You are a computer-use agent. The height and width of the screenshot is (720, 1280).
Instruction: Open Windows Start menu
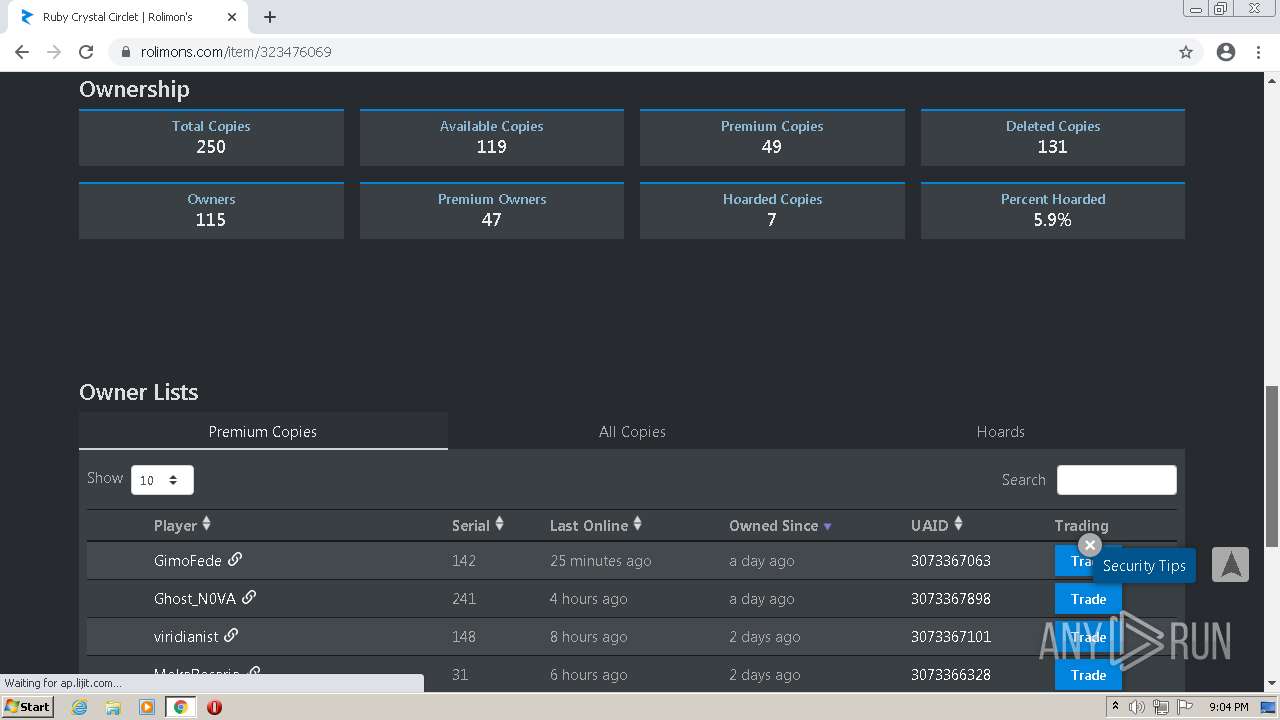(x=27, y=707)
